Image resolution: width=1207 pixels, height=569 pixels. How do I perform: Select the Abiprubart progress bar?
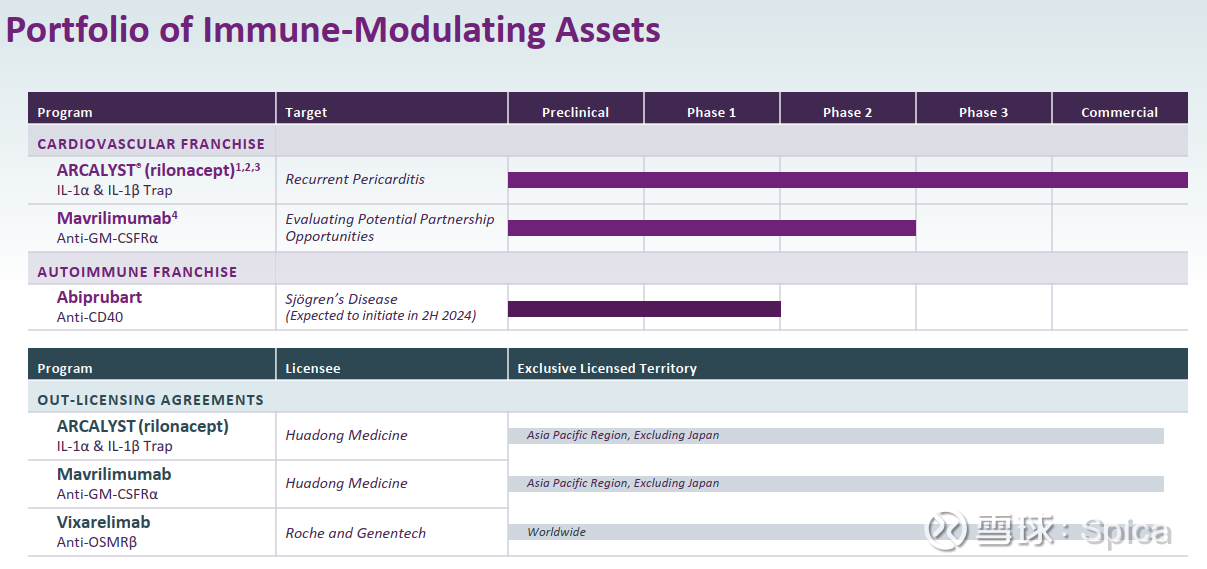point(644,309)
